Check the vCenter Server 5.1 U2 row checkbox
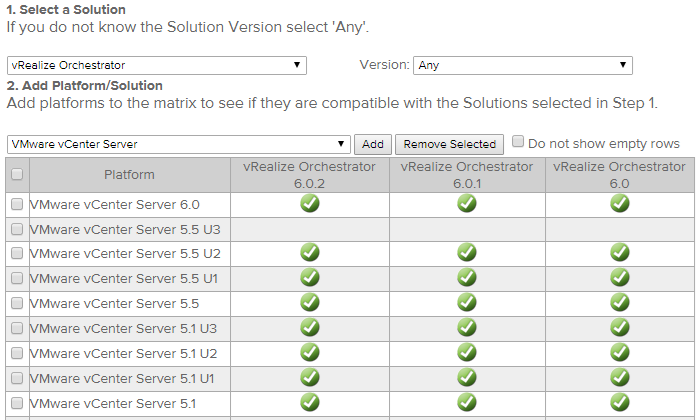Viewport: 698px width, 420px height. (17, 353)
